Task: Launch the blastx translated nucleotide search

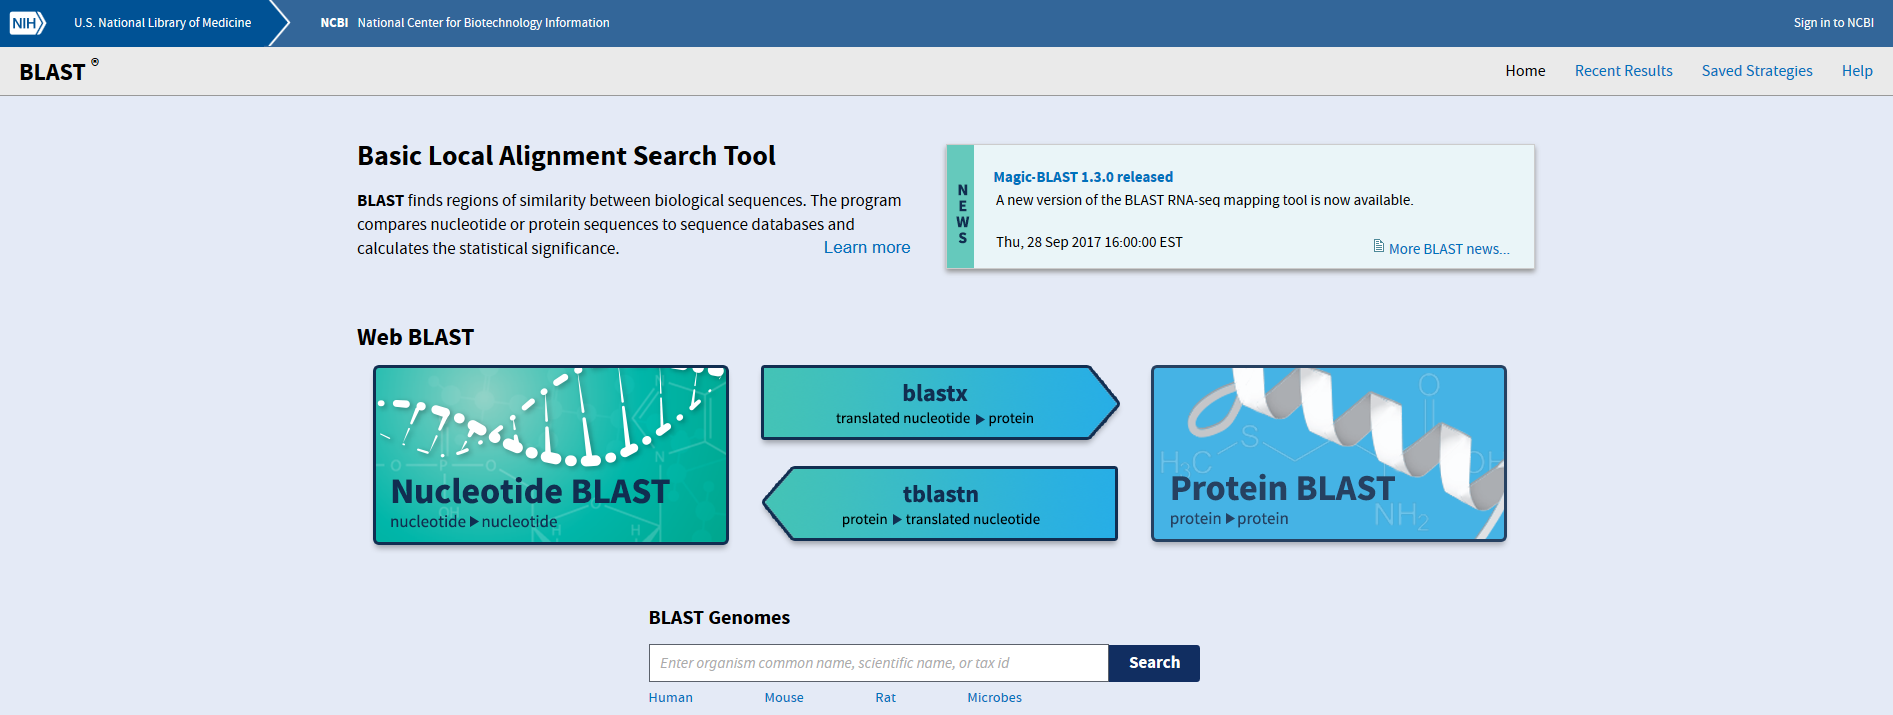Action: tap(935, 403)
